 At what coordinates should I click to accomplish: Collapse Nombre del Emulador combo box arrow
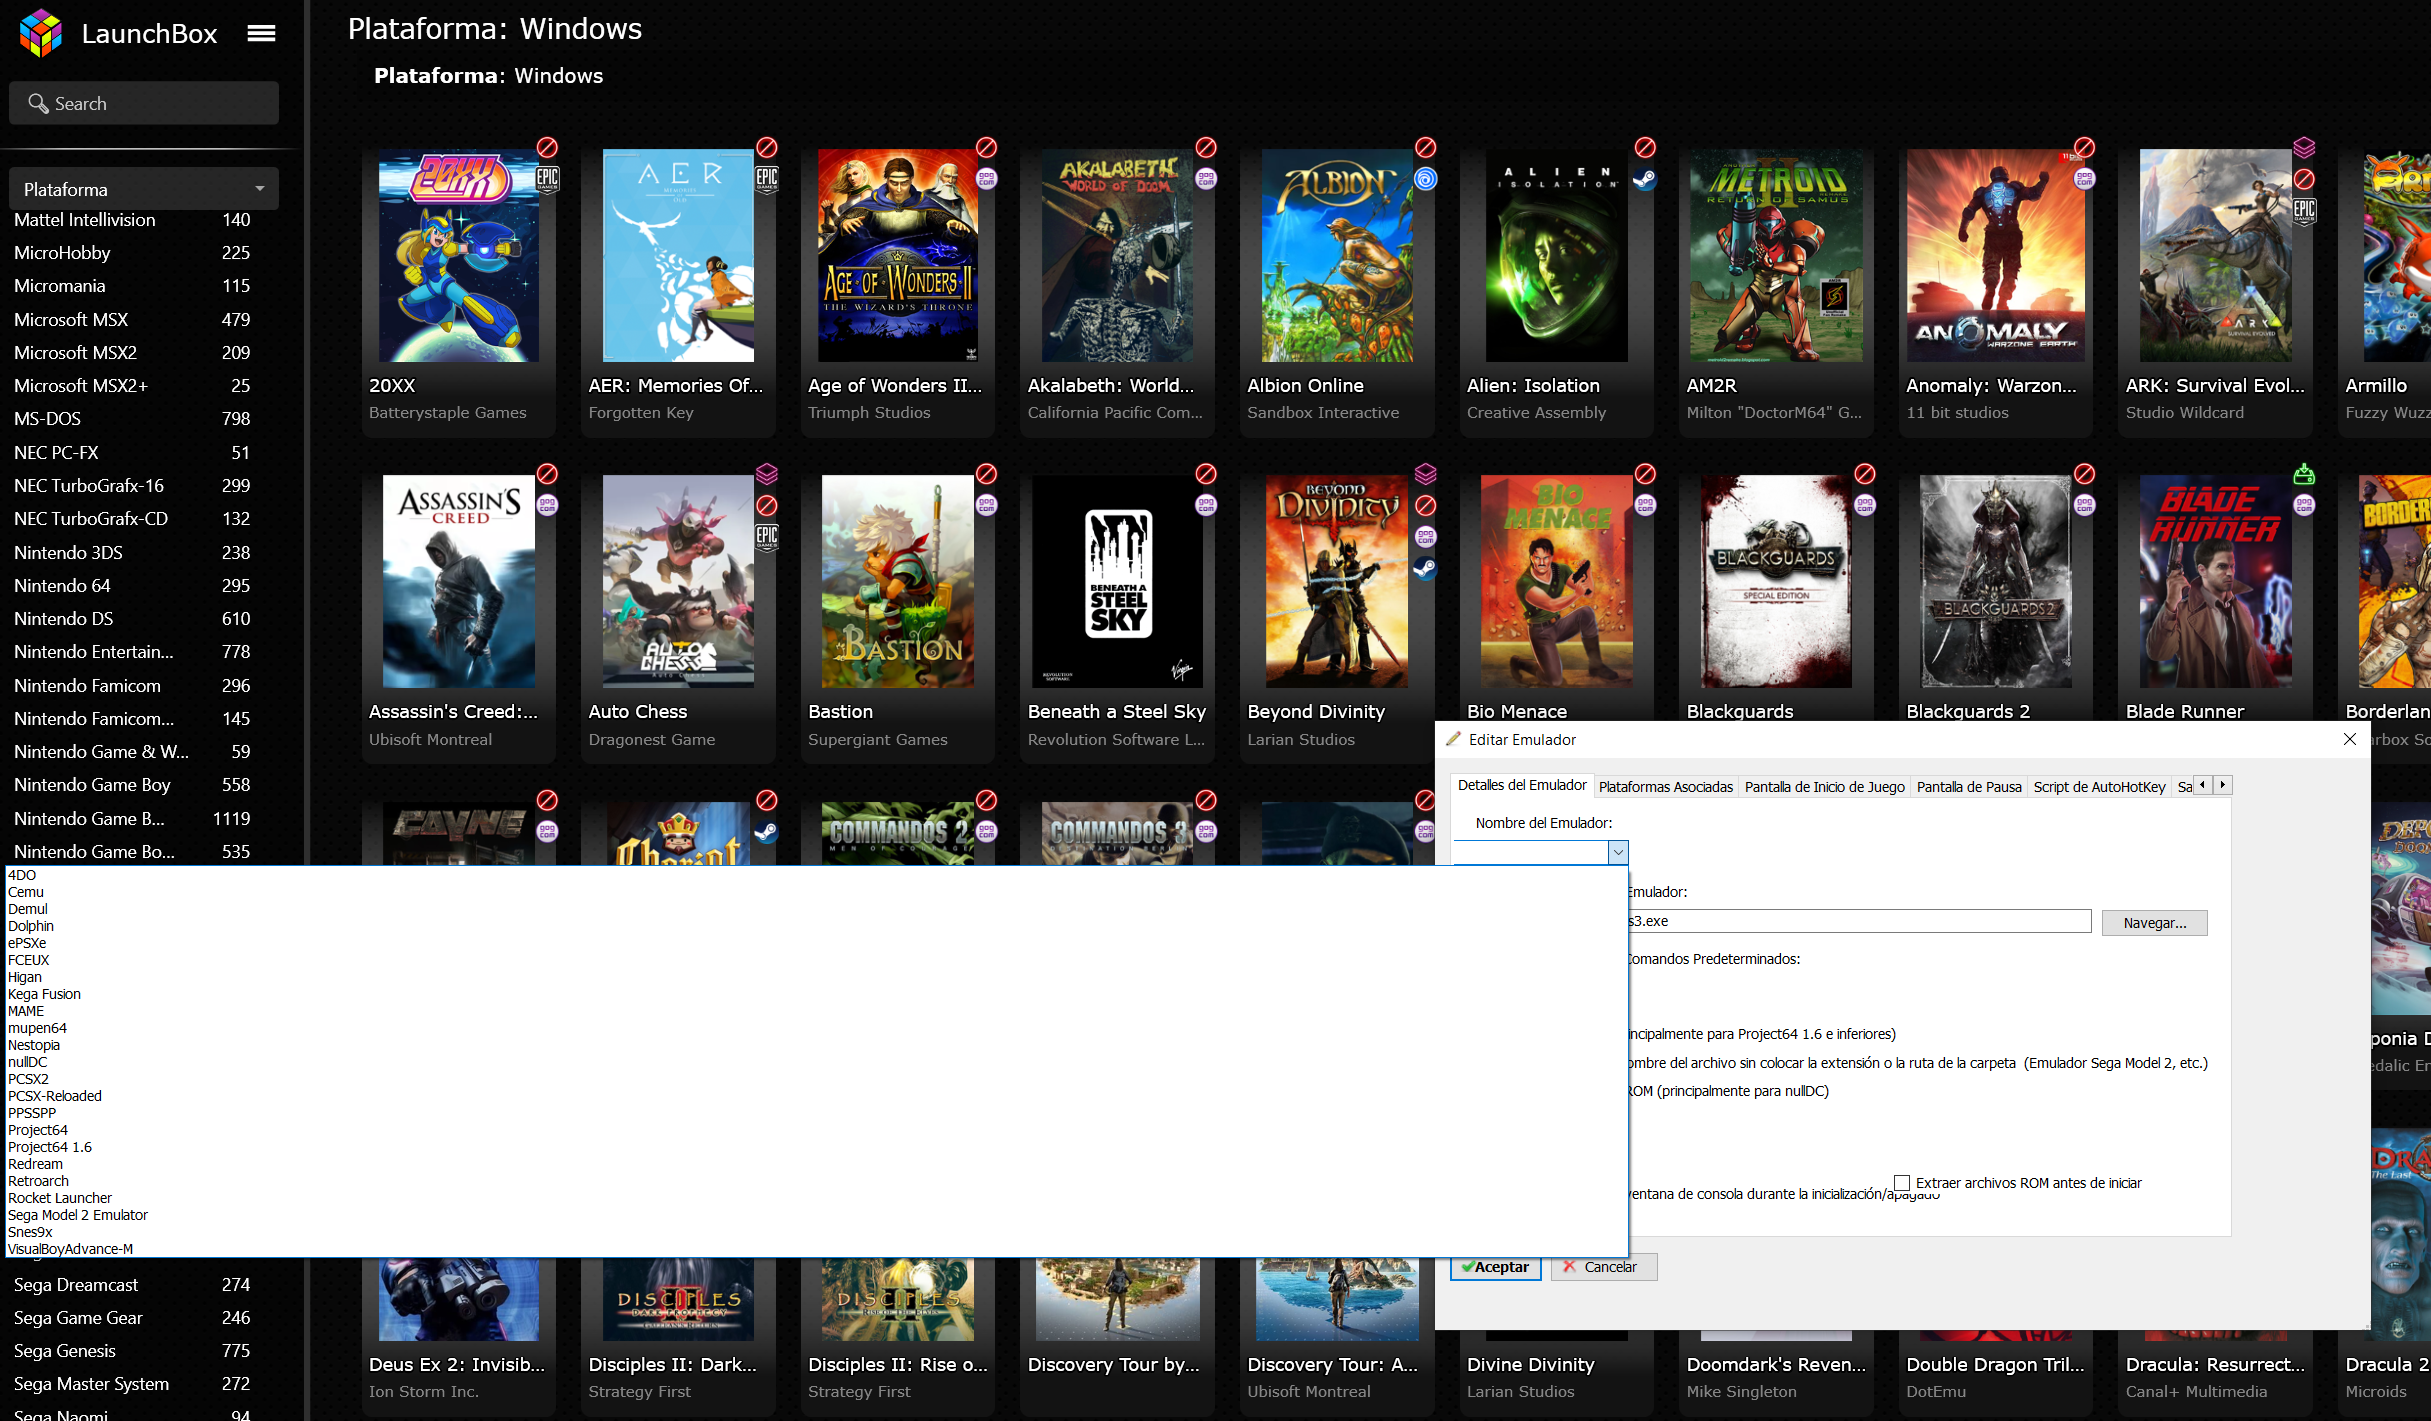coord(1618,852)
